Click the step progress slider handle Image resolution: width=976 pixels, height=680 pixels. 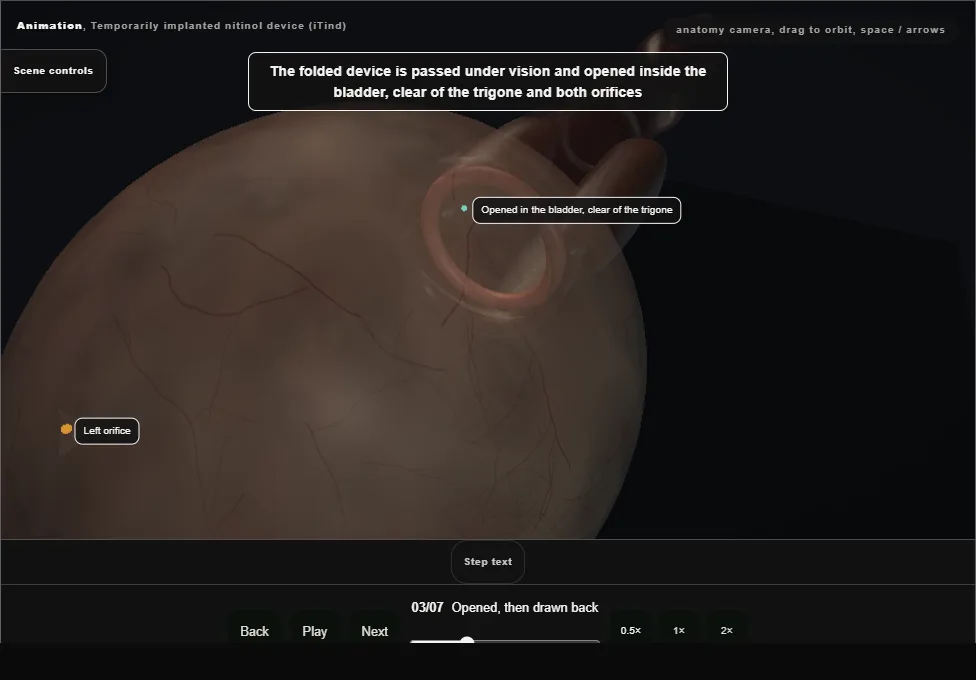(x=467, y=641)
